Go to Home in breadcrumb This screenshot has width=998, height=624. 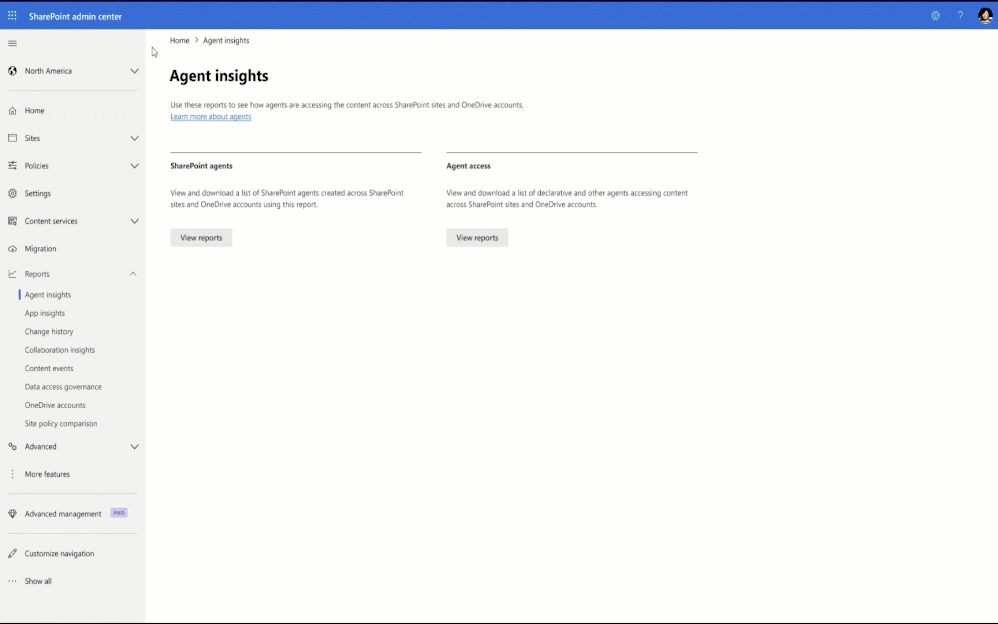179,40
